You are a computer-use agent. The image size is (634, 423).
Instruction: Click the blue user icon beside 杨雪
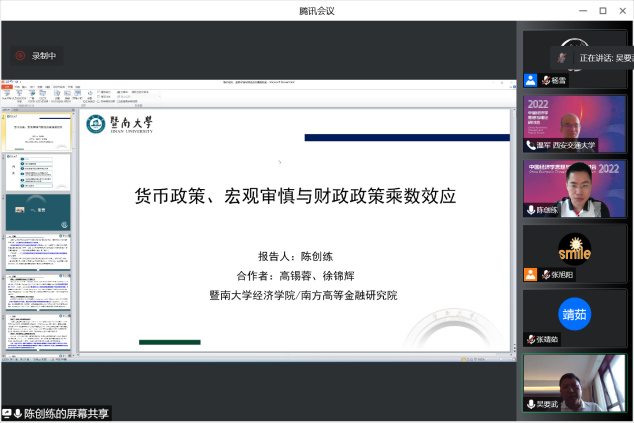click(x=531, y=81)
